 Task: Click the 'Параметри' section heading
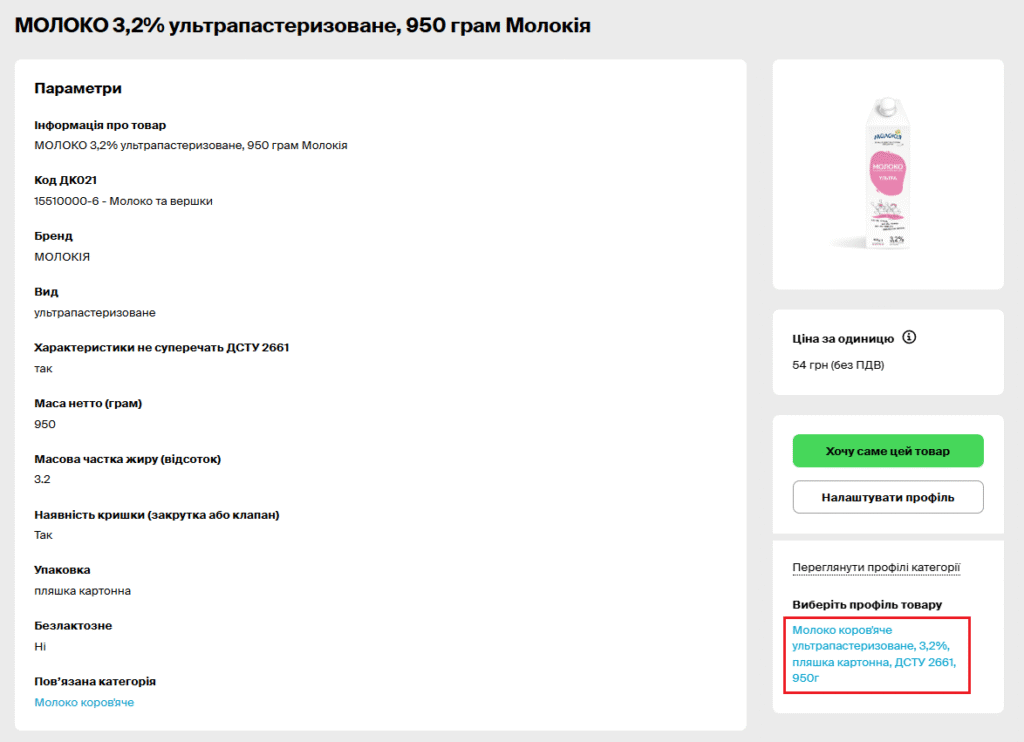pos(78,88)
